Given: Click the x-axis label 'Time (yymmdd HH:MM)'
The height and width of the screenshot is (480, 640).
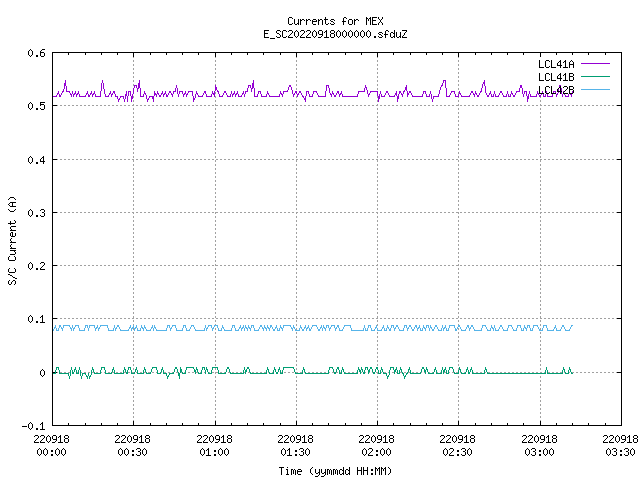Looking at the screenshot, I should pyautogui.click(x=335, y=471).
